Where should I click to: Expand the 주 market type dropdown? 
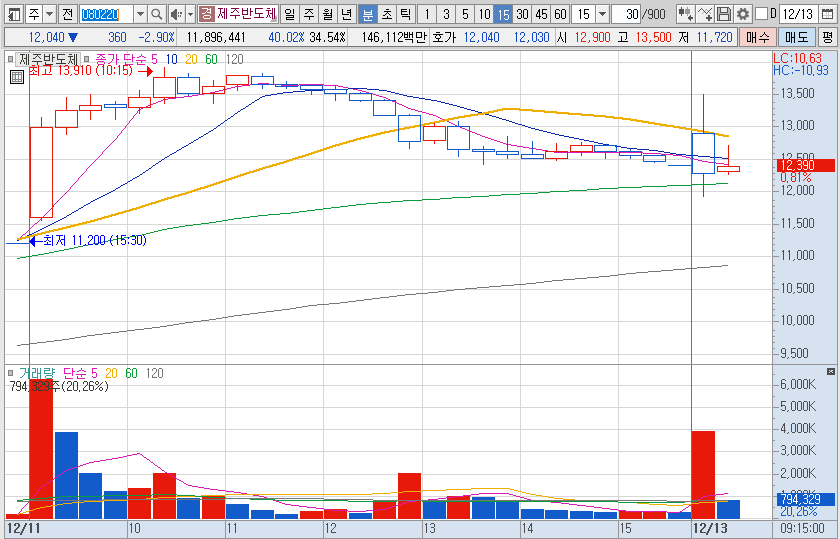pyautogui.click(x=49, y=14)
